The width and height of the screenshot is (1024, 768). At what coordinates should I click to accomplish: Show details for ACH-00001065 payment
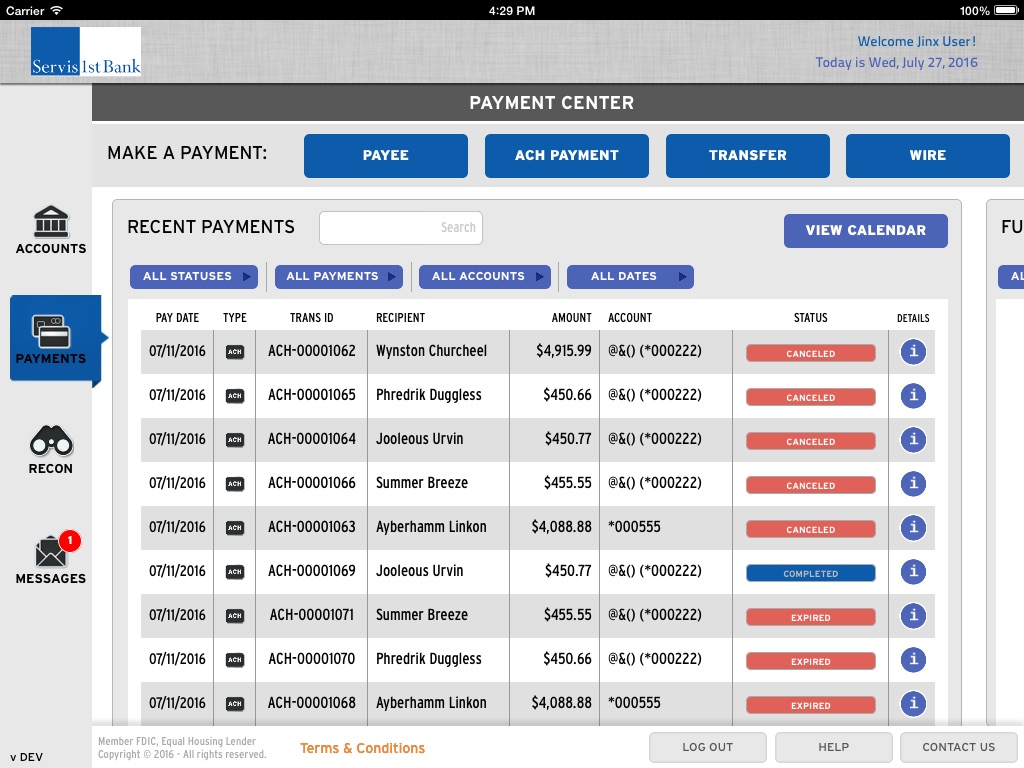(913, 396)
